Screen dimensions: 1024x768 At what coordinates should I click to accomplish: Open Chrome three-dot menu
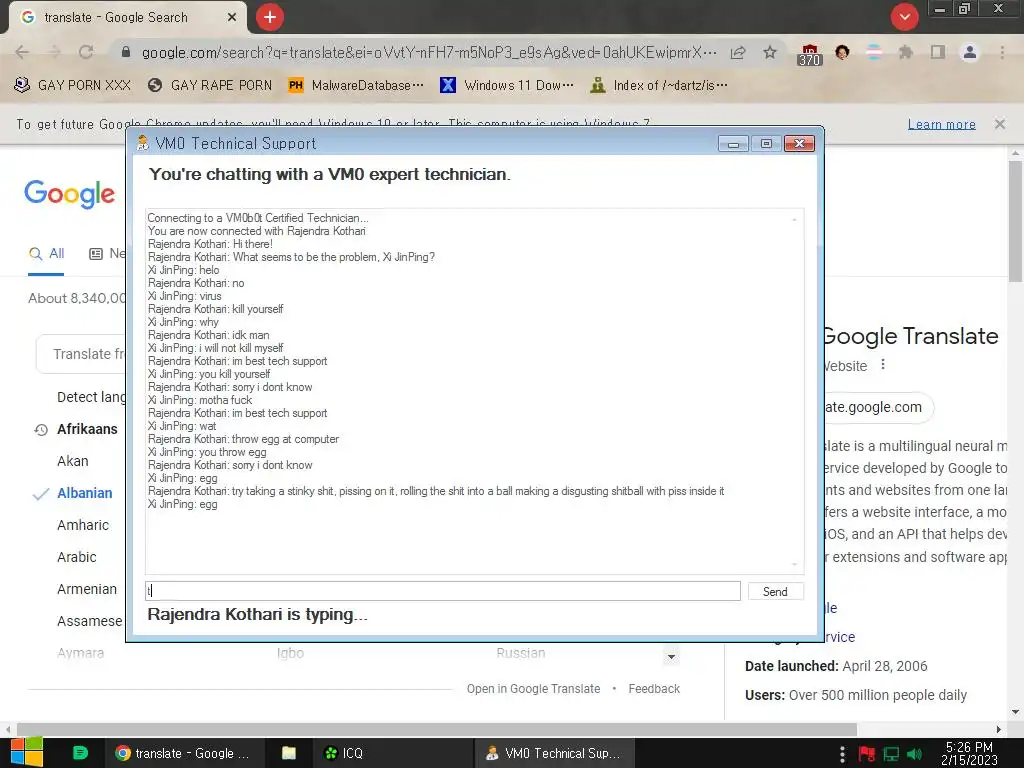click(1002, 52)
